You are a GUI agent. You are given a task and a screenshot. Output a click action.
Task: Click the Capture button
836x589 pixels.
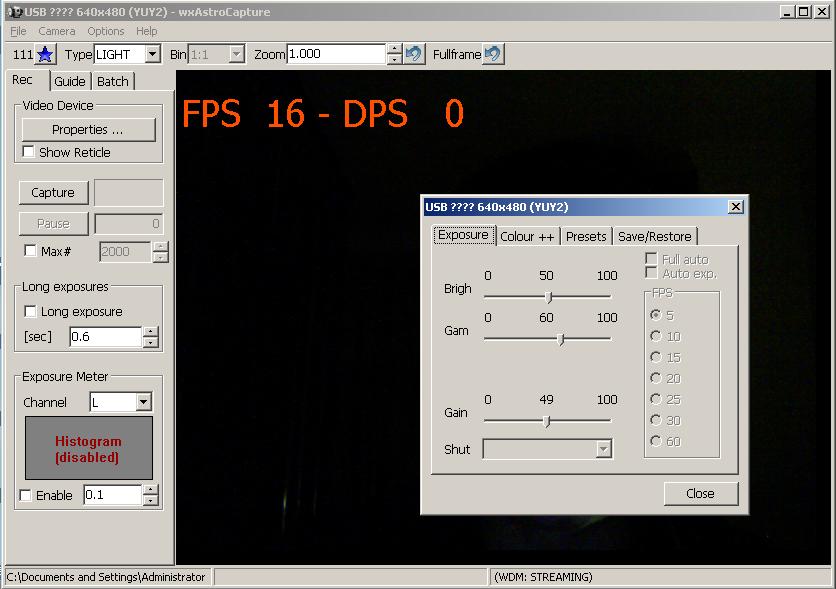point(53,192)
